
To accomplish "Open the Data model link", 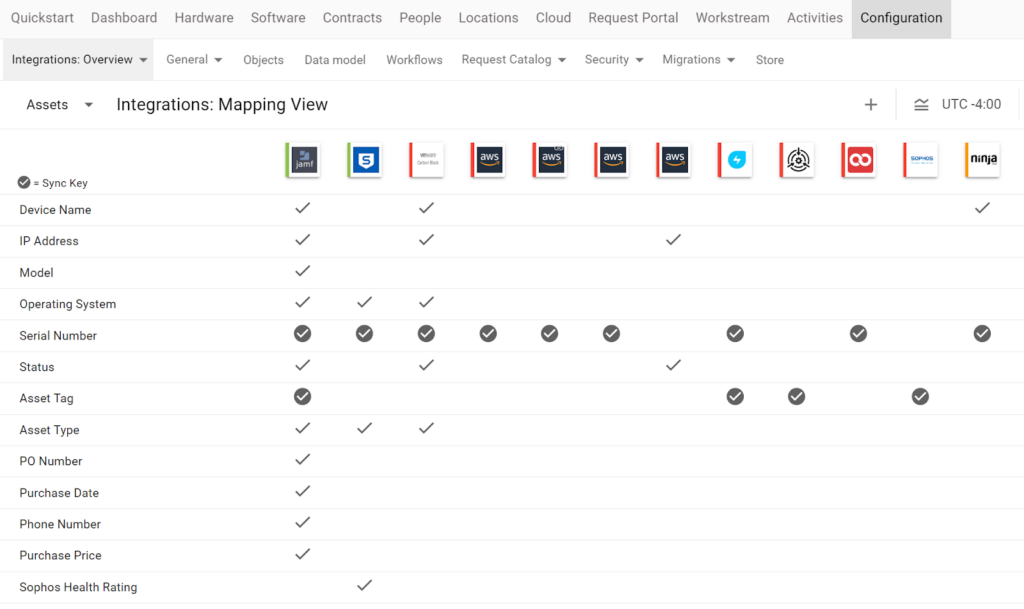I will (335, 60).
